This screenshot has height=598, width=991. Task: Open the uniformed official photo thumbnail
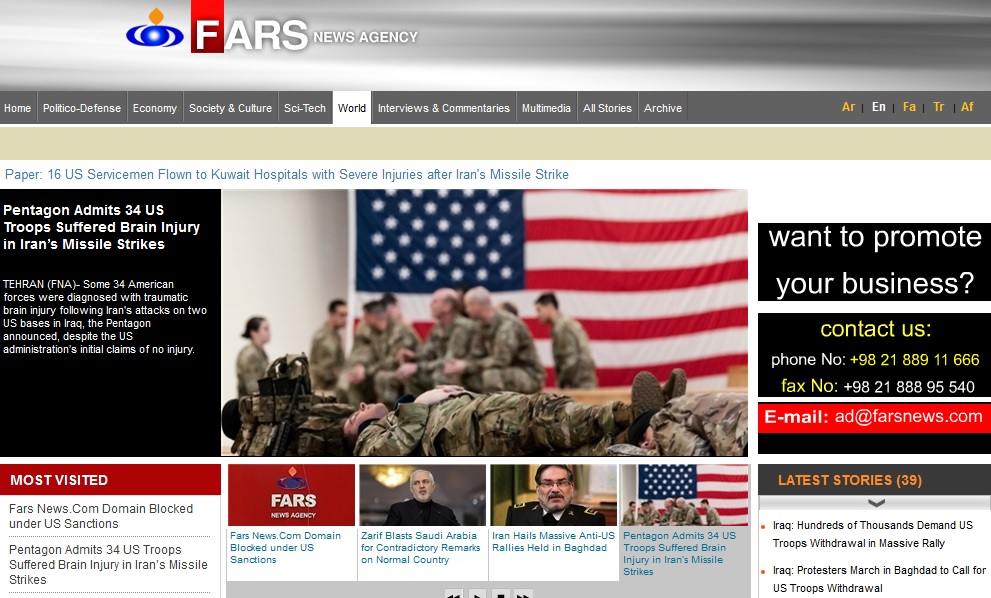pos(553,495)
